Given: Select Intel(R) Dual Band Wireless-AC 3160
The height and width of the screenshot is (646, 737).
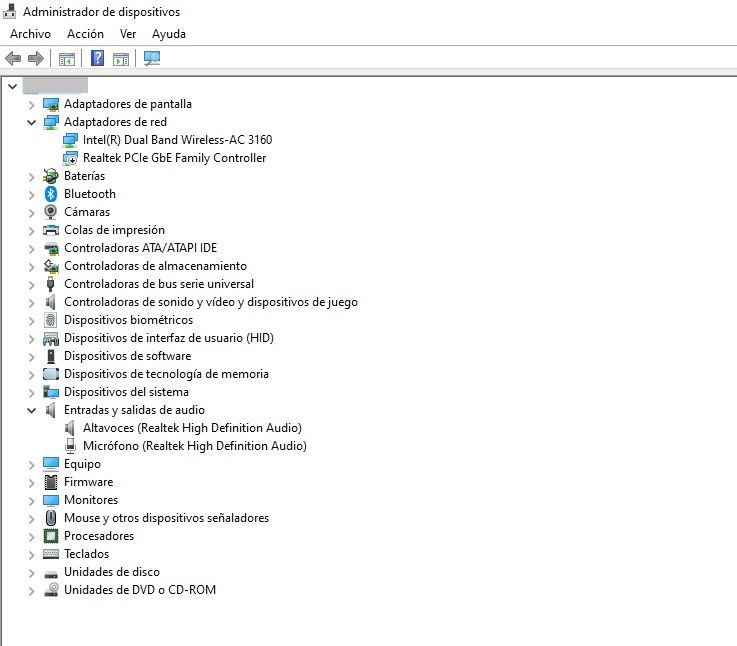Looking at the screenshot, I should coord(177,140).
